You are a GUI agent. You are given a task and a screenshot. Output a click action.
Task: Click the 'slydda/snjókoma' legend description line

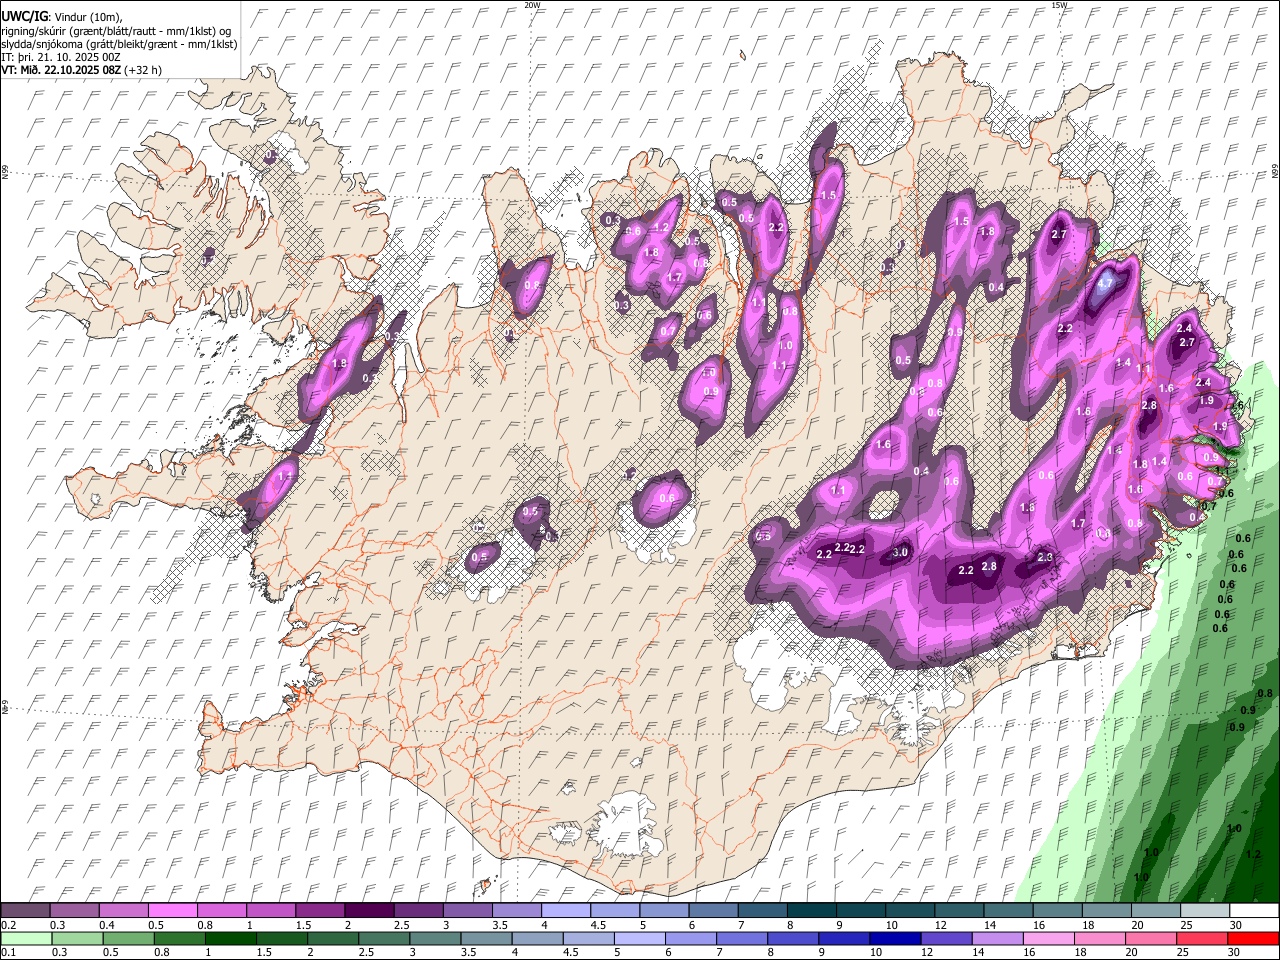point(119,45)
